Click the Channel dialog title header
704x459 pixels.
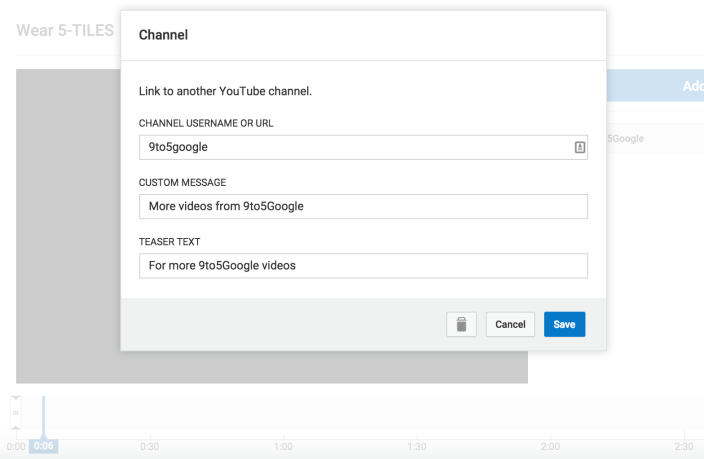163,35
